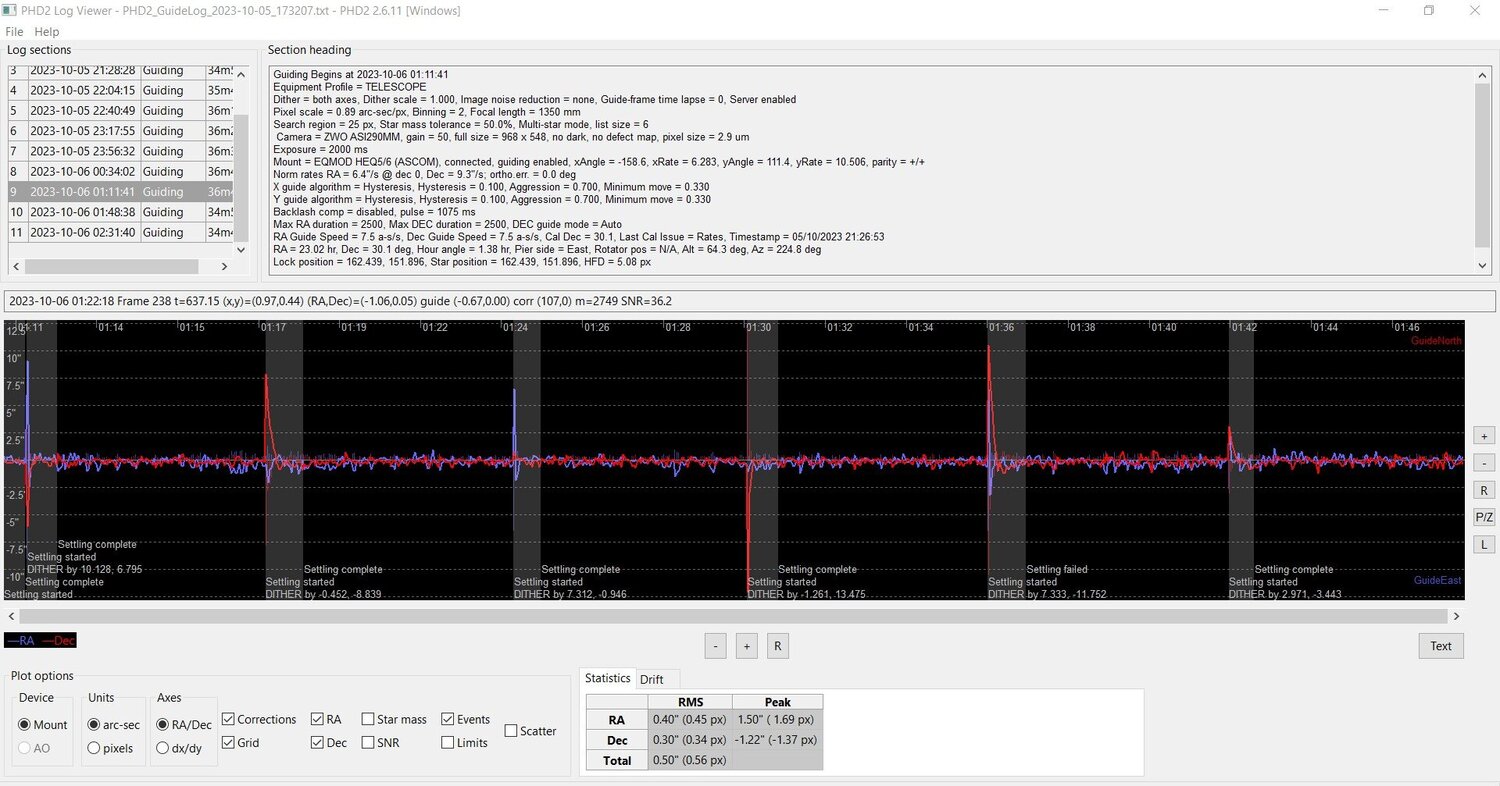Select RA/Dec axes option
Screen dimensions: 1500x786
pyautogui.click(x=184, y=724)
